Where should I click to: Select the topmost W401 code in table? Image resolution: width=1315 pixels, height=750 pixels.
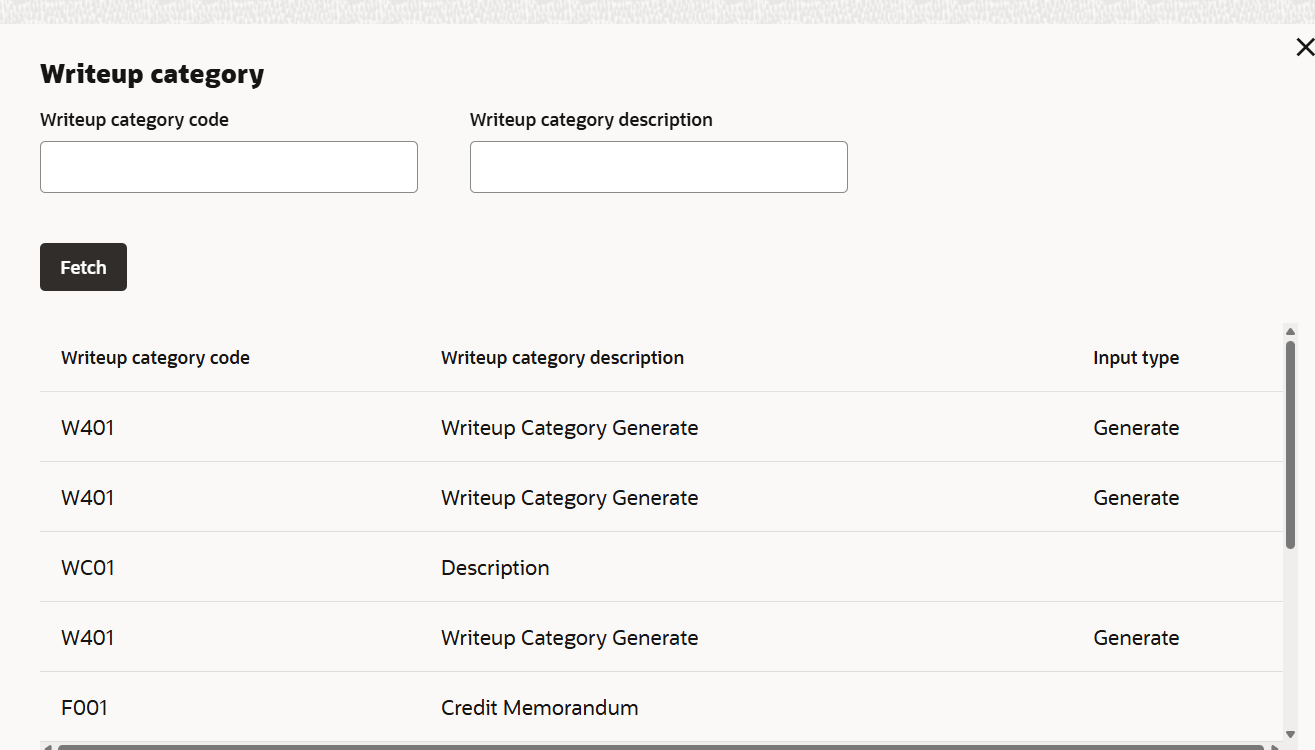[88, 428]
